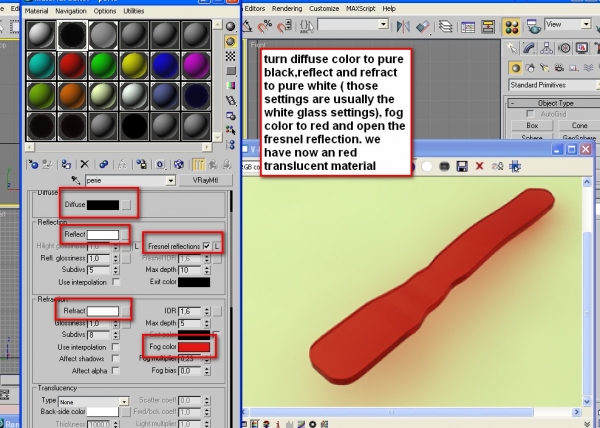Enable Affect alpha checkbox
This screenshot has width=600, height=428.
(x=116, y=371)
